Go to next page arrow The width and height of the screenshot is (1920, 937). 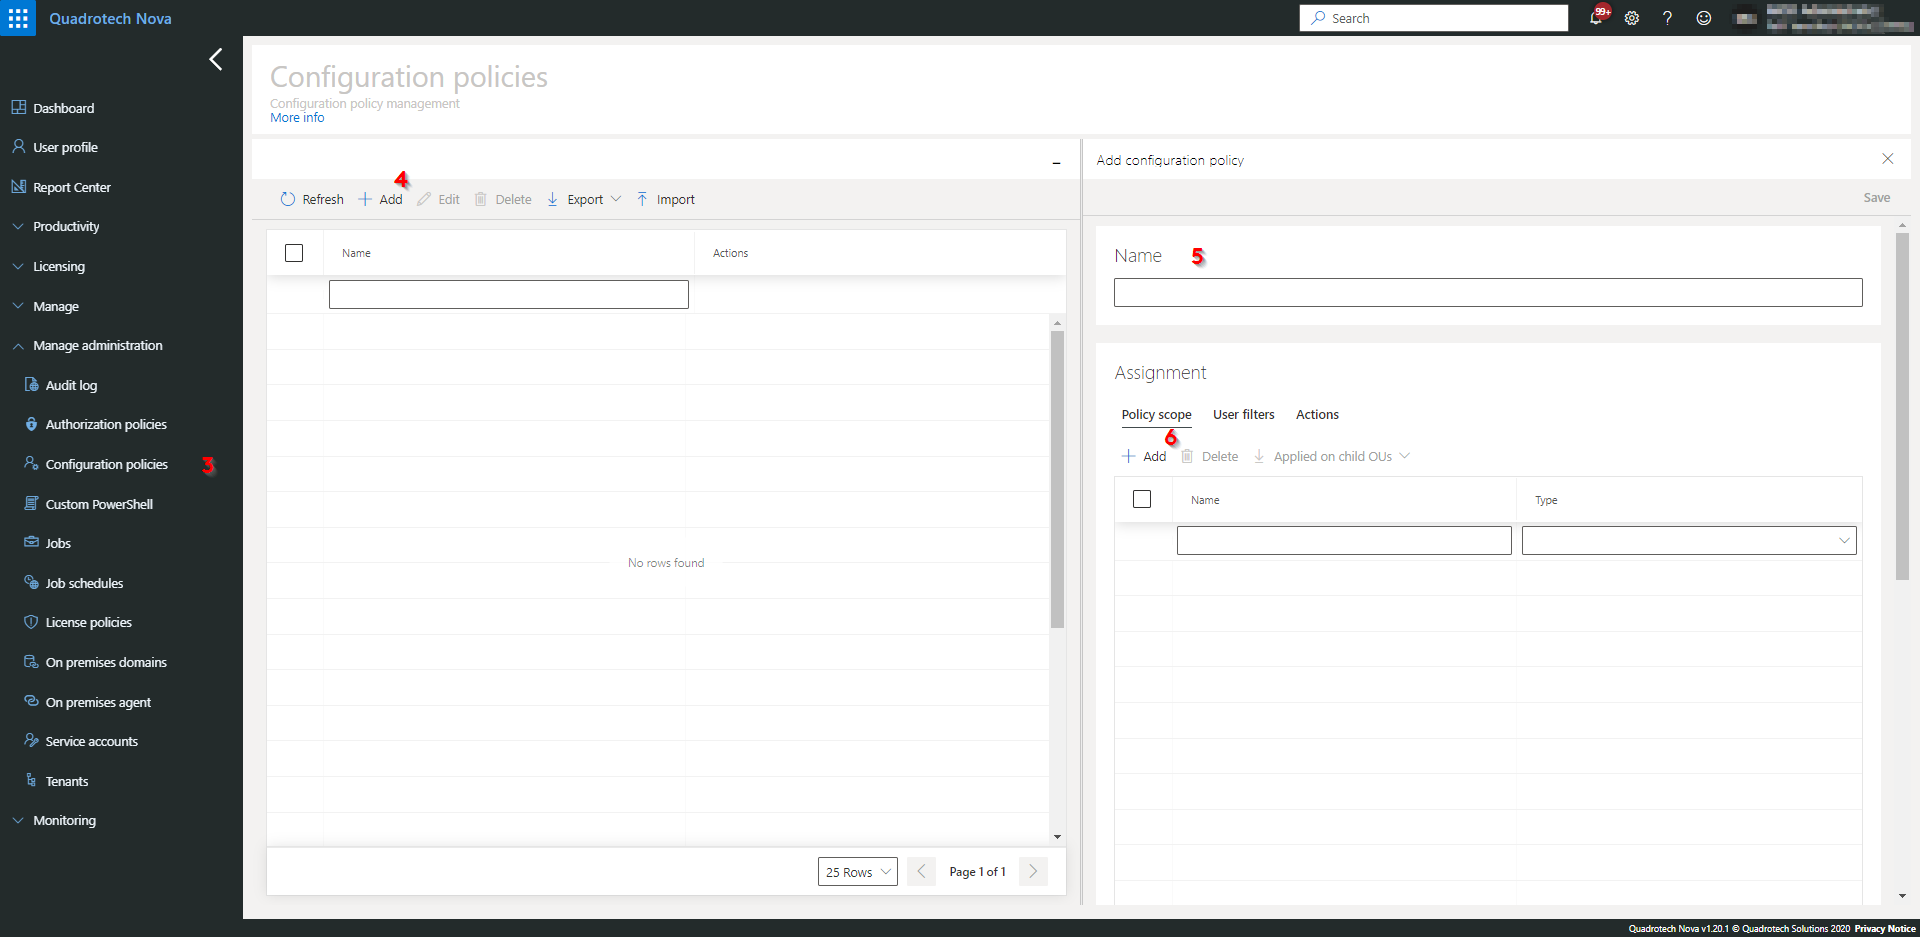tap(1033, 872)
